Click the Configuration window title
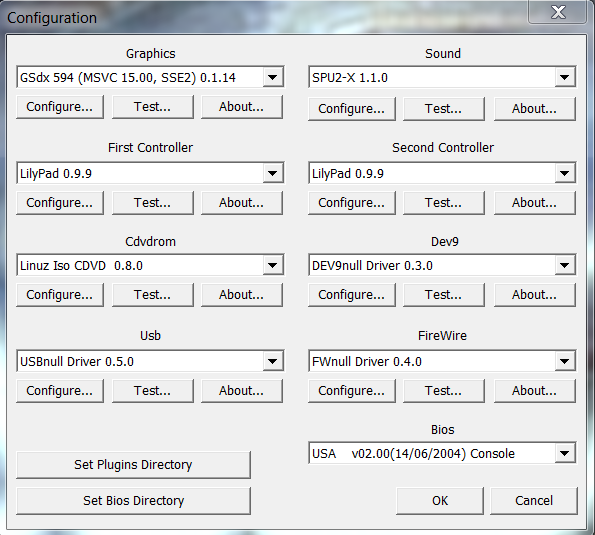Image resolution: width=595 pixels, height=535 pixels. [x=52, y=18]
